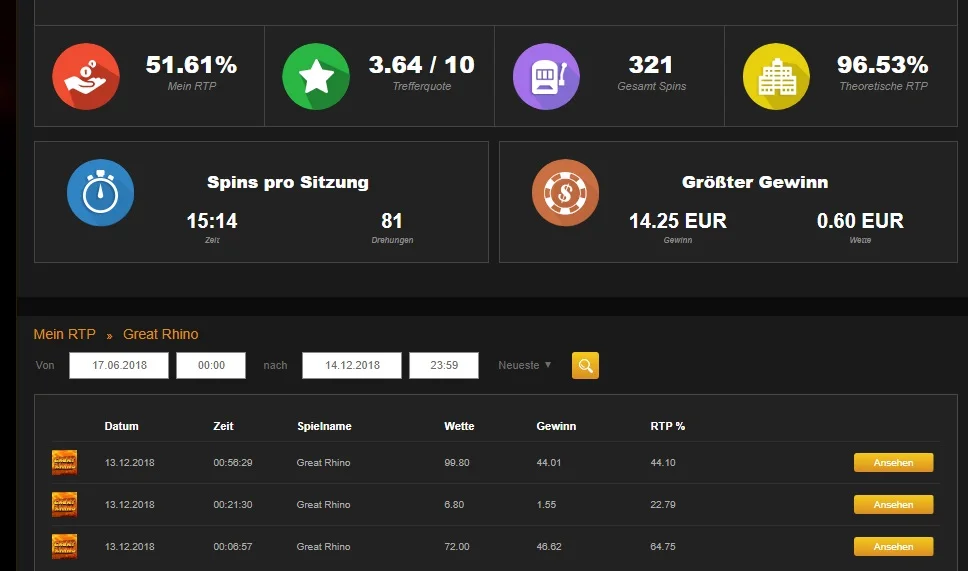Click the Mein RTP breadcrumb link

(65, 334)
